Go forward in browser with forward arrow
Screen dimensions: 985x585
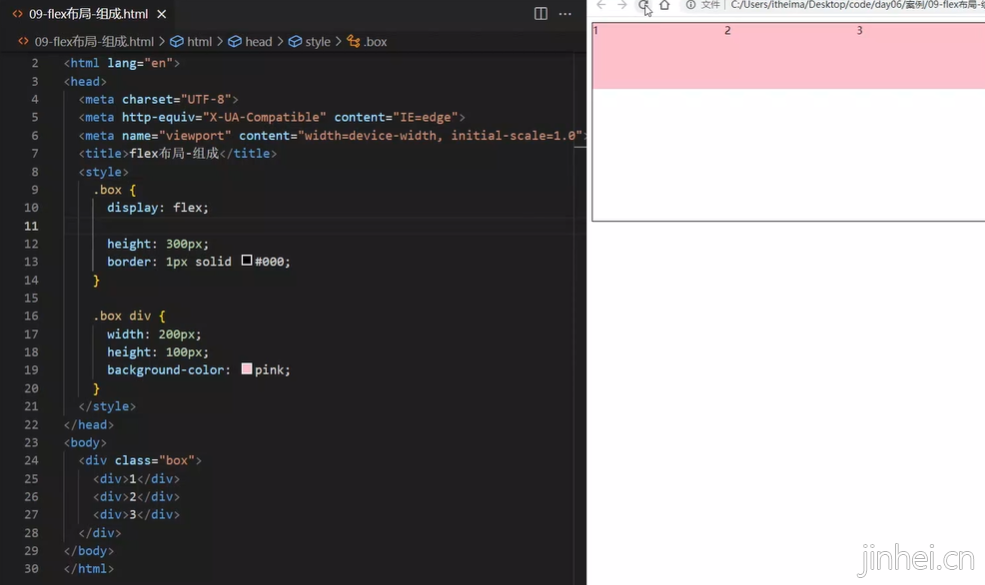click(x=622, y=5)
